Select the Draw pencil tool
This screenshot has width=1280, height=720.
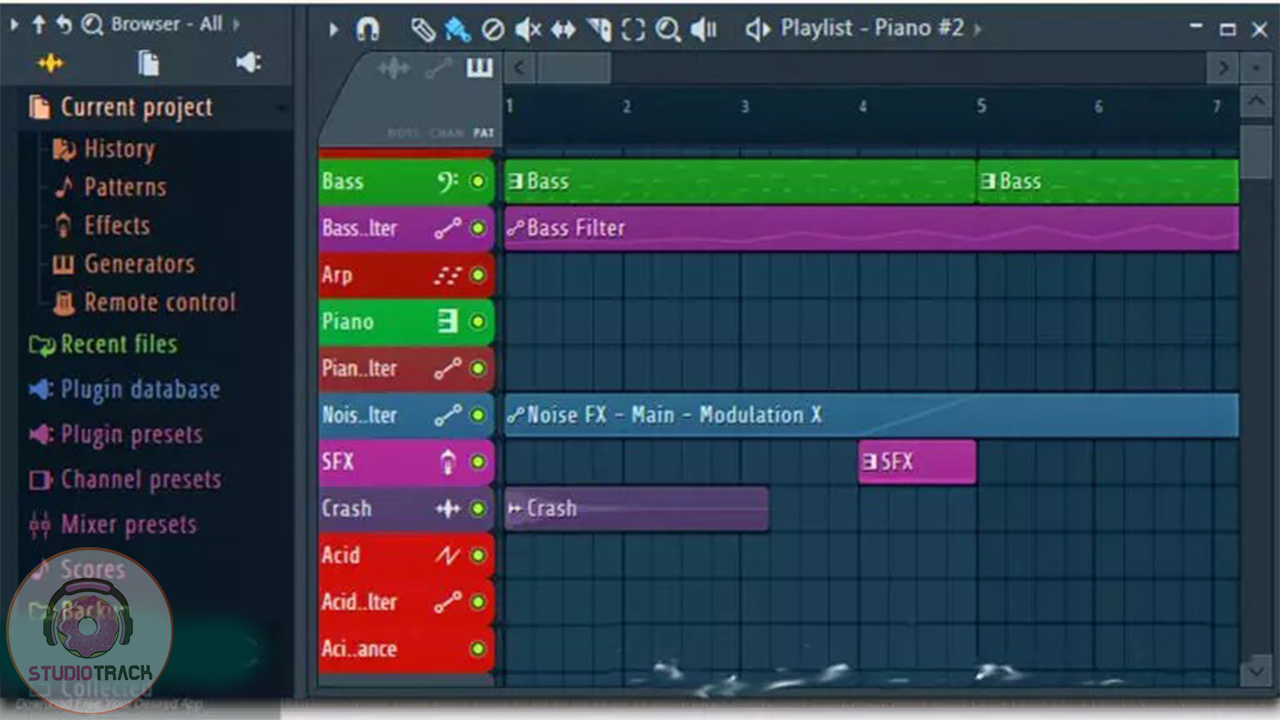tap(423, 29)
